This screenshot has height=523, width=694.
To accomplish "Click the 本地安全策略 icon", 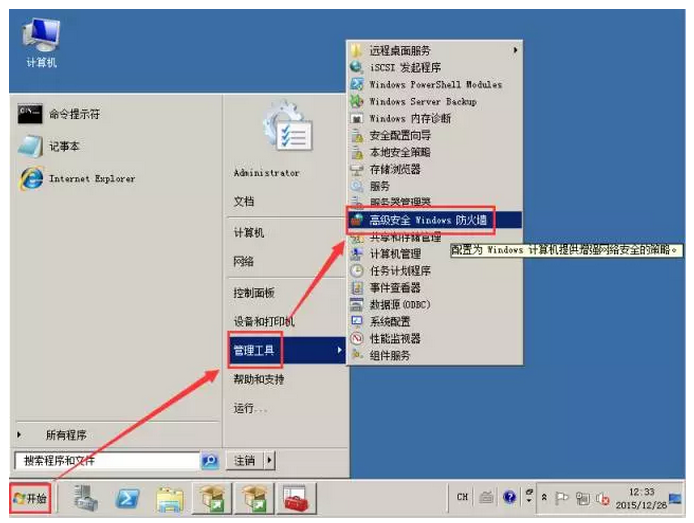I will [356, 152].
